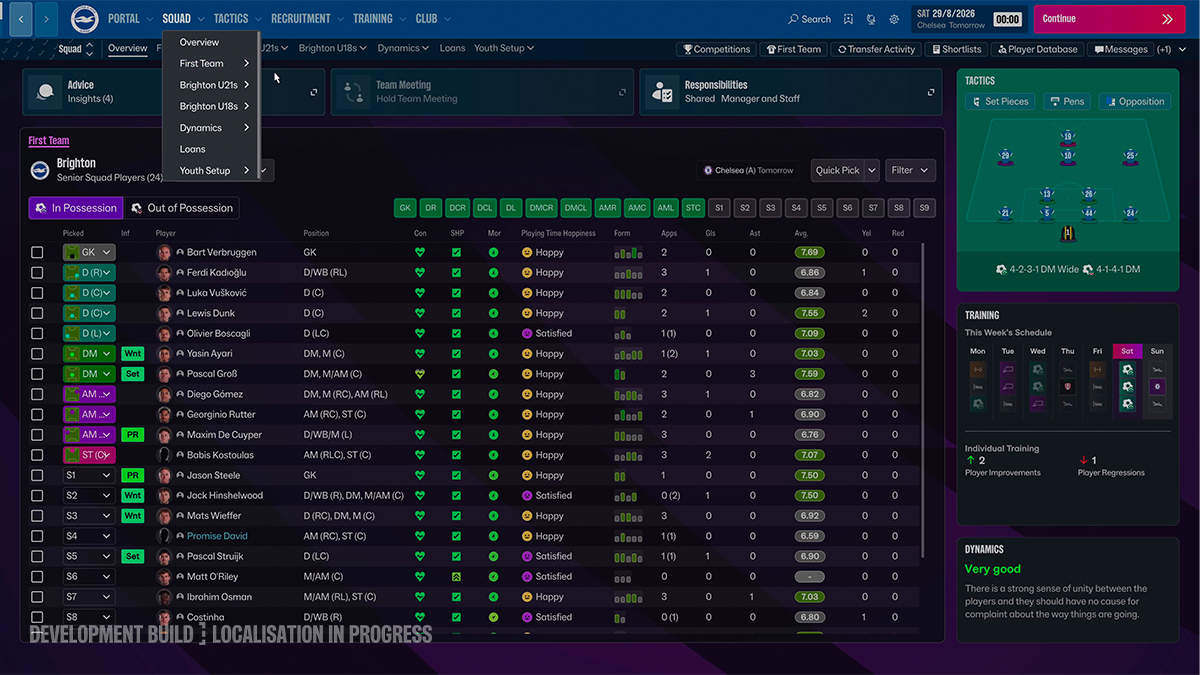Click the PR badge beside Jason Steele
The width and height of the screenshot is (1200, 675).
(133, 475)
